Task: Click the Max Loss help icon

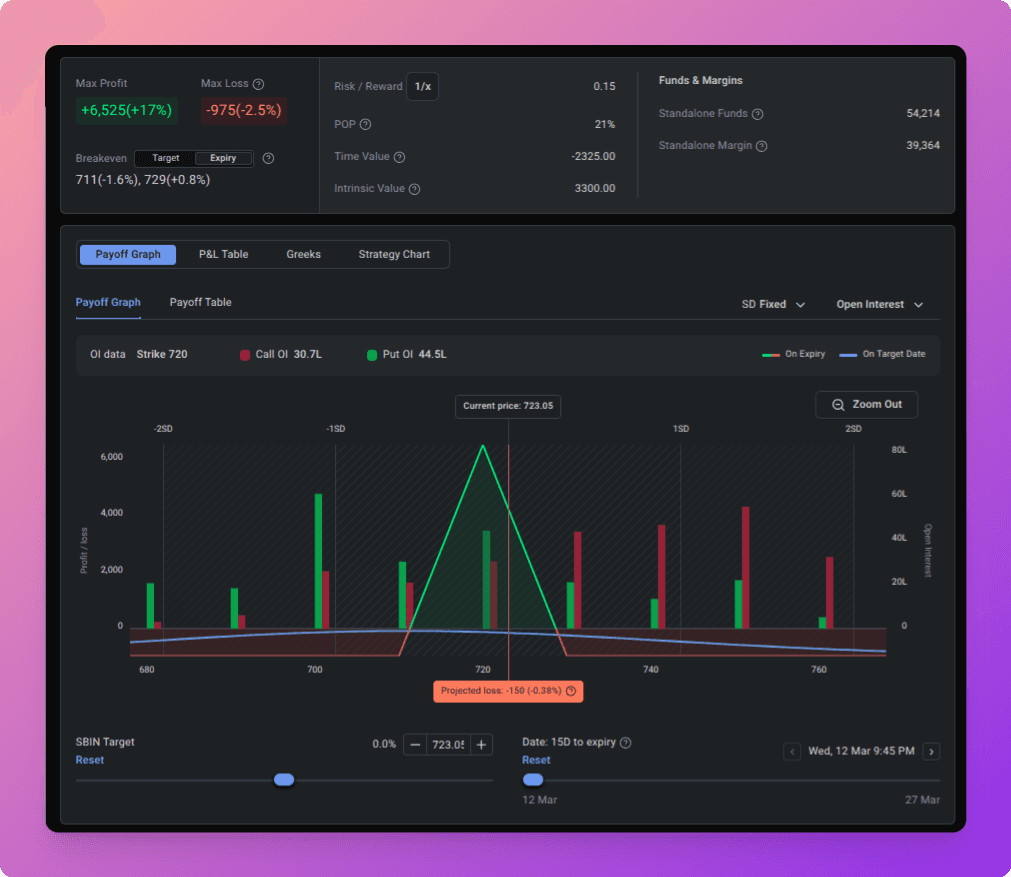Action: pos(259,84)
